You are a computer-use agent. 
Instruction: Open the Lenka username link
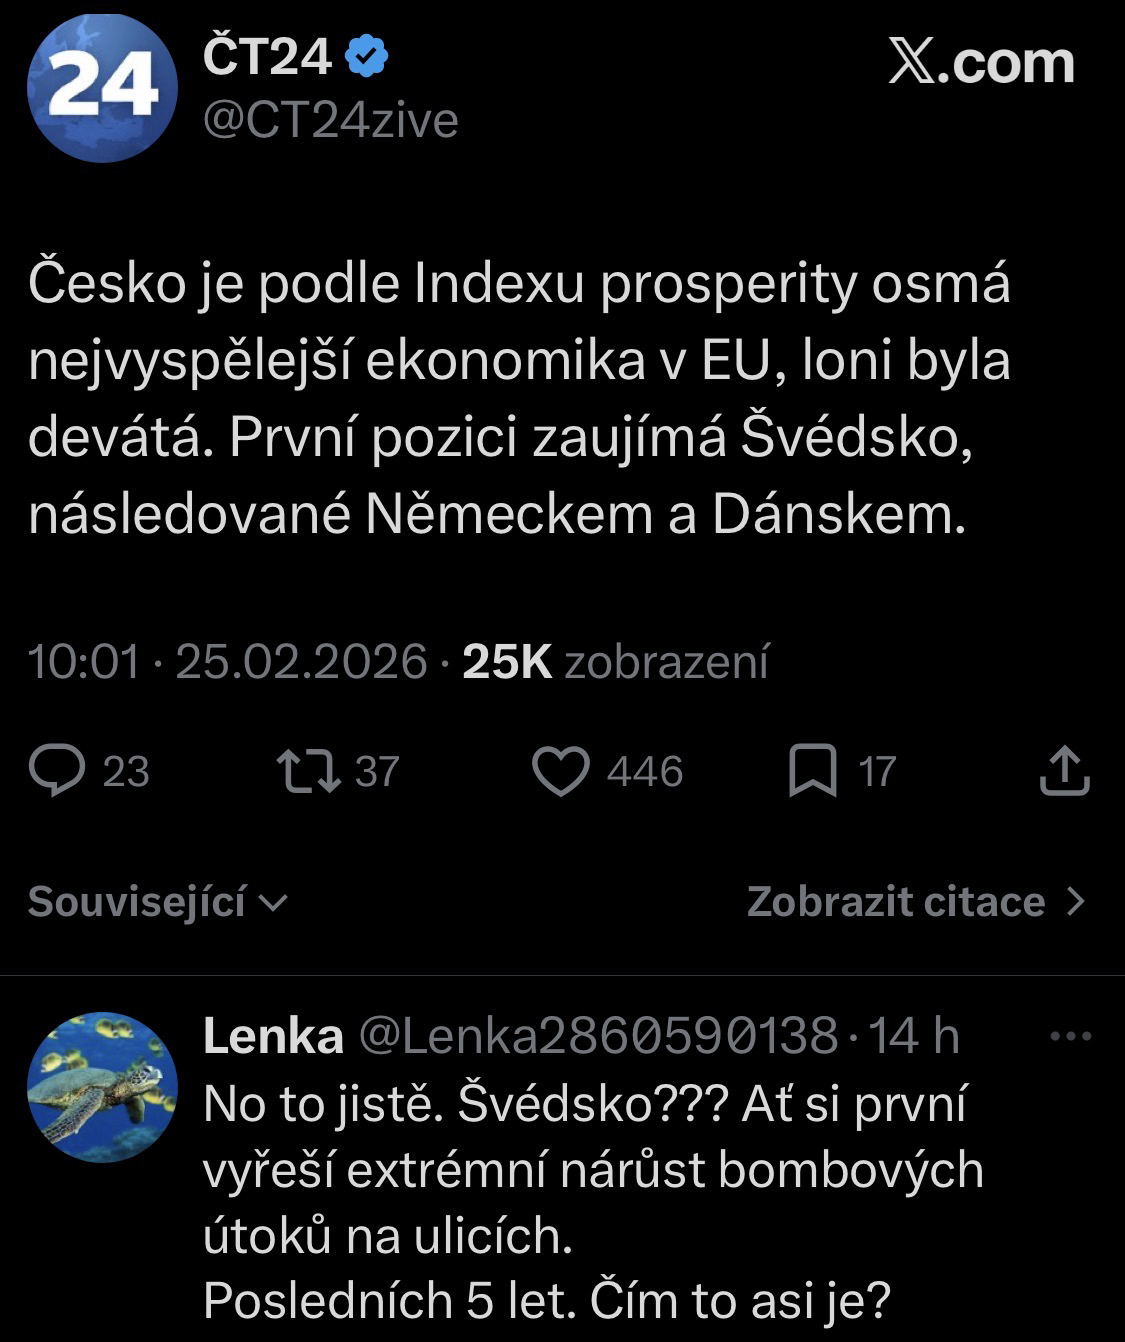[273, 1036]
